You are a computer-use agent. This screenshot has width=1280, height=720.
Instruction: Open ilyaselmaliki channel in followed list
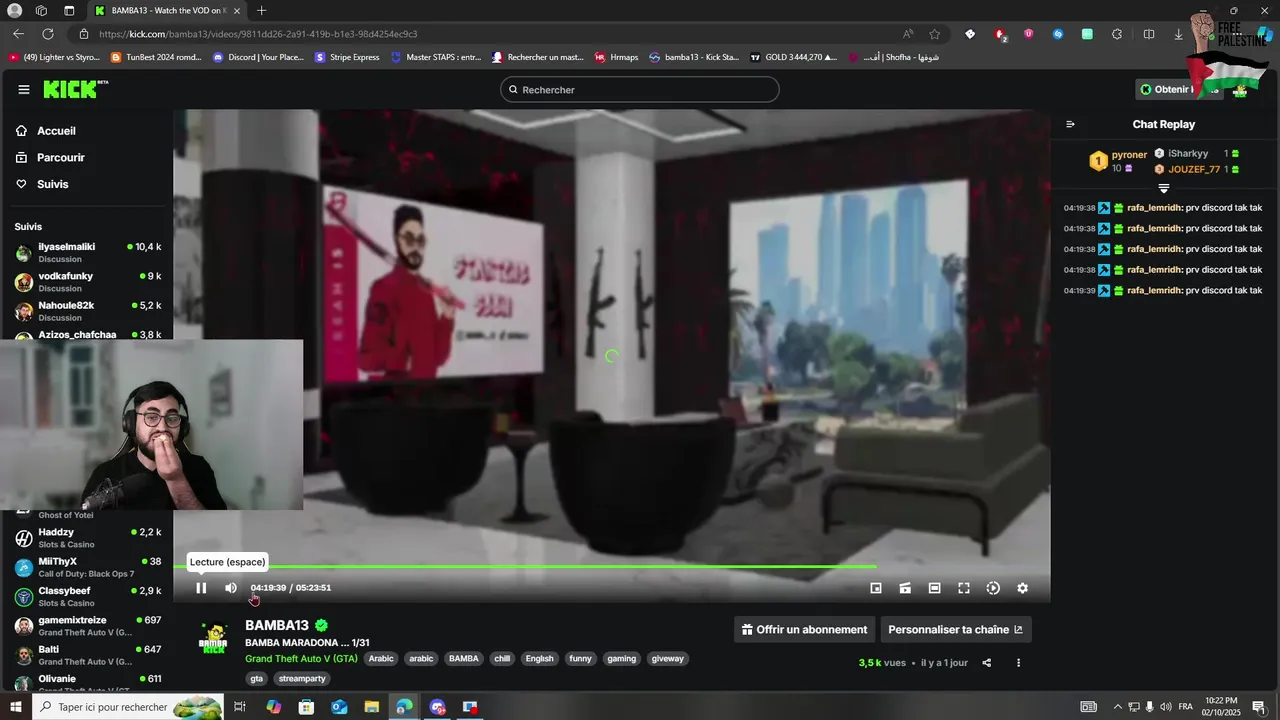(x=87, y=252)
